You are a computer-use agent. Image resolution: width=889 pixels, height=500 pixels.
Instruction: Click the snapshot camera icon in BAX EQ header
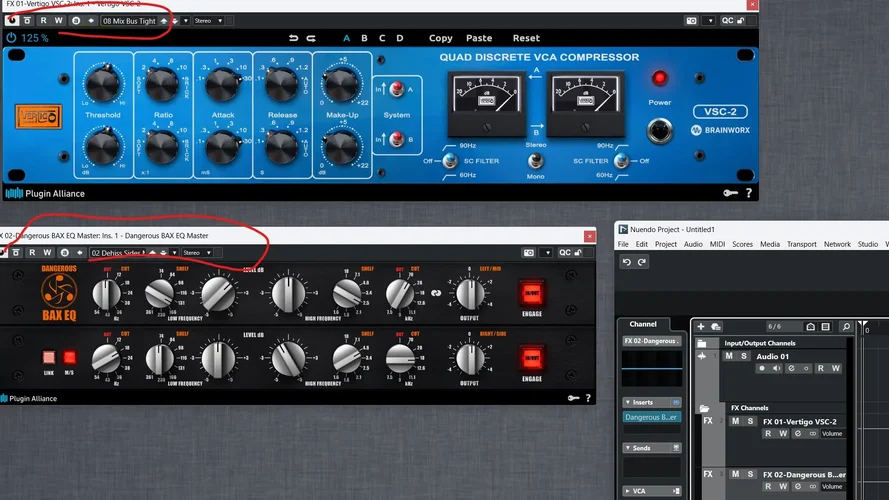(x=529, y=253)
